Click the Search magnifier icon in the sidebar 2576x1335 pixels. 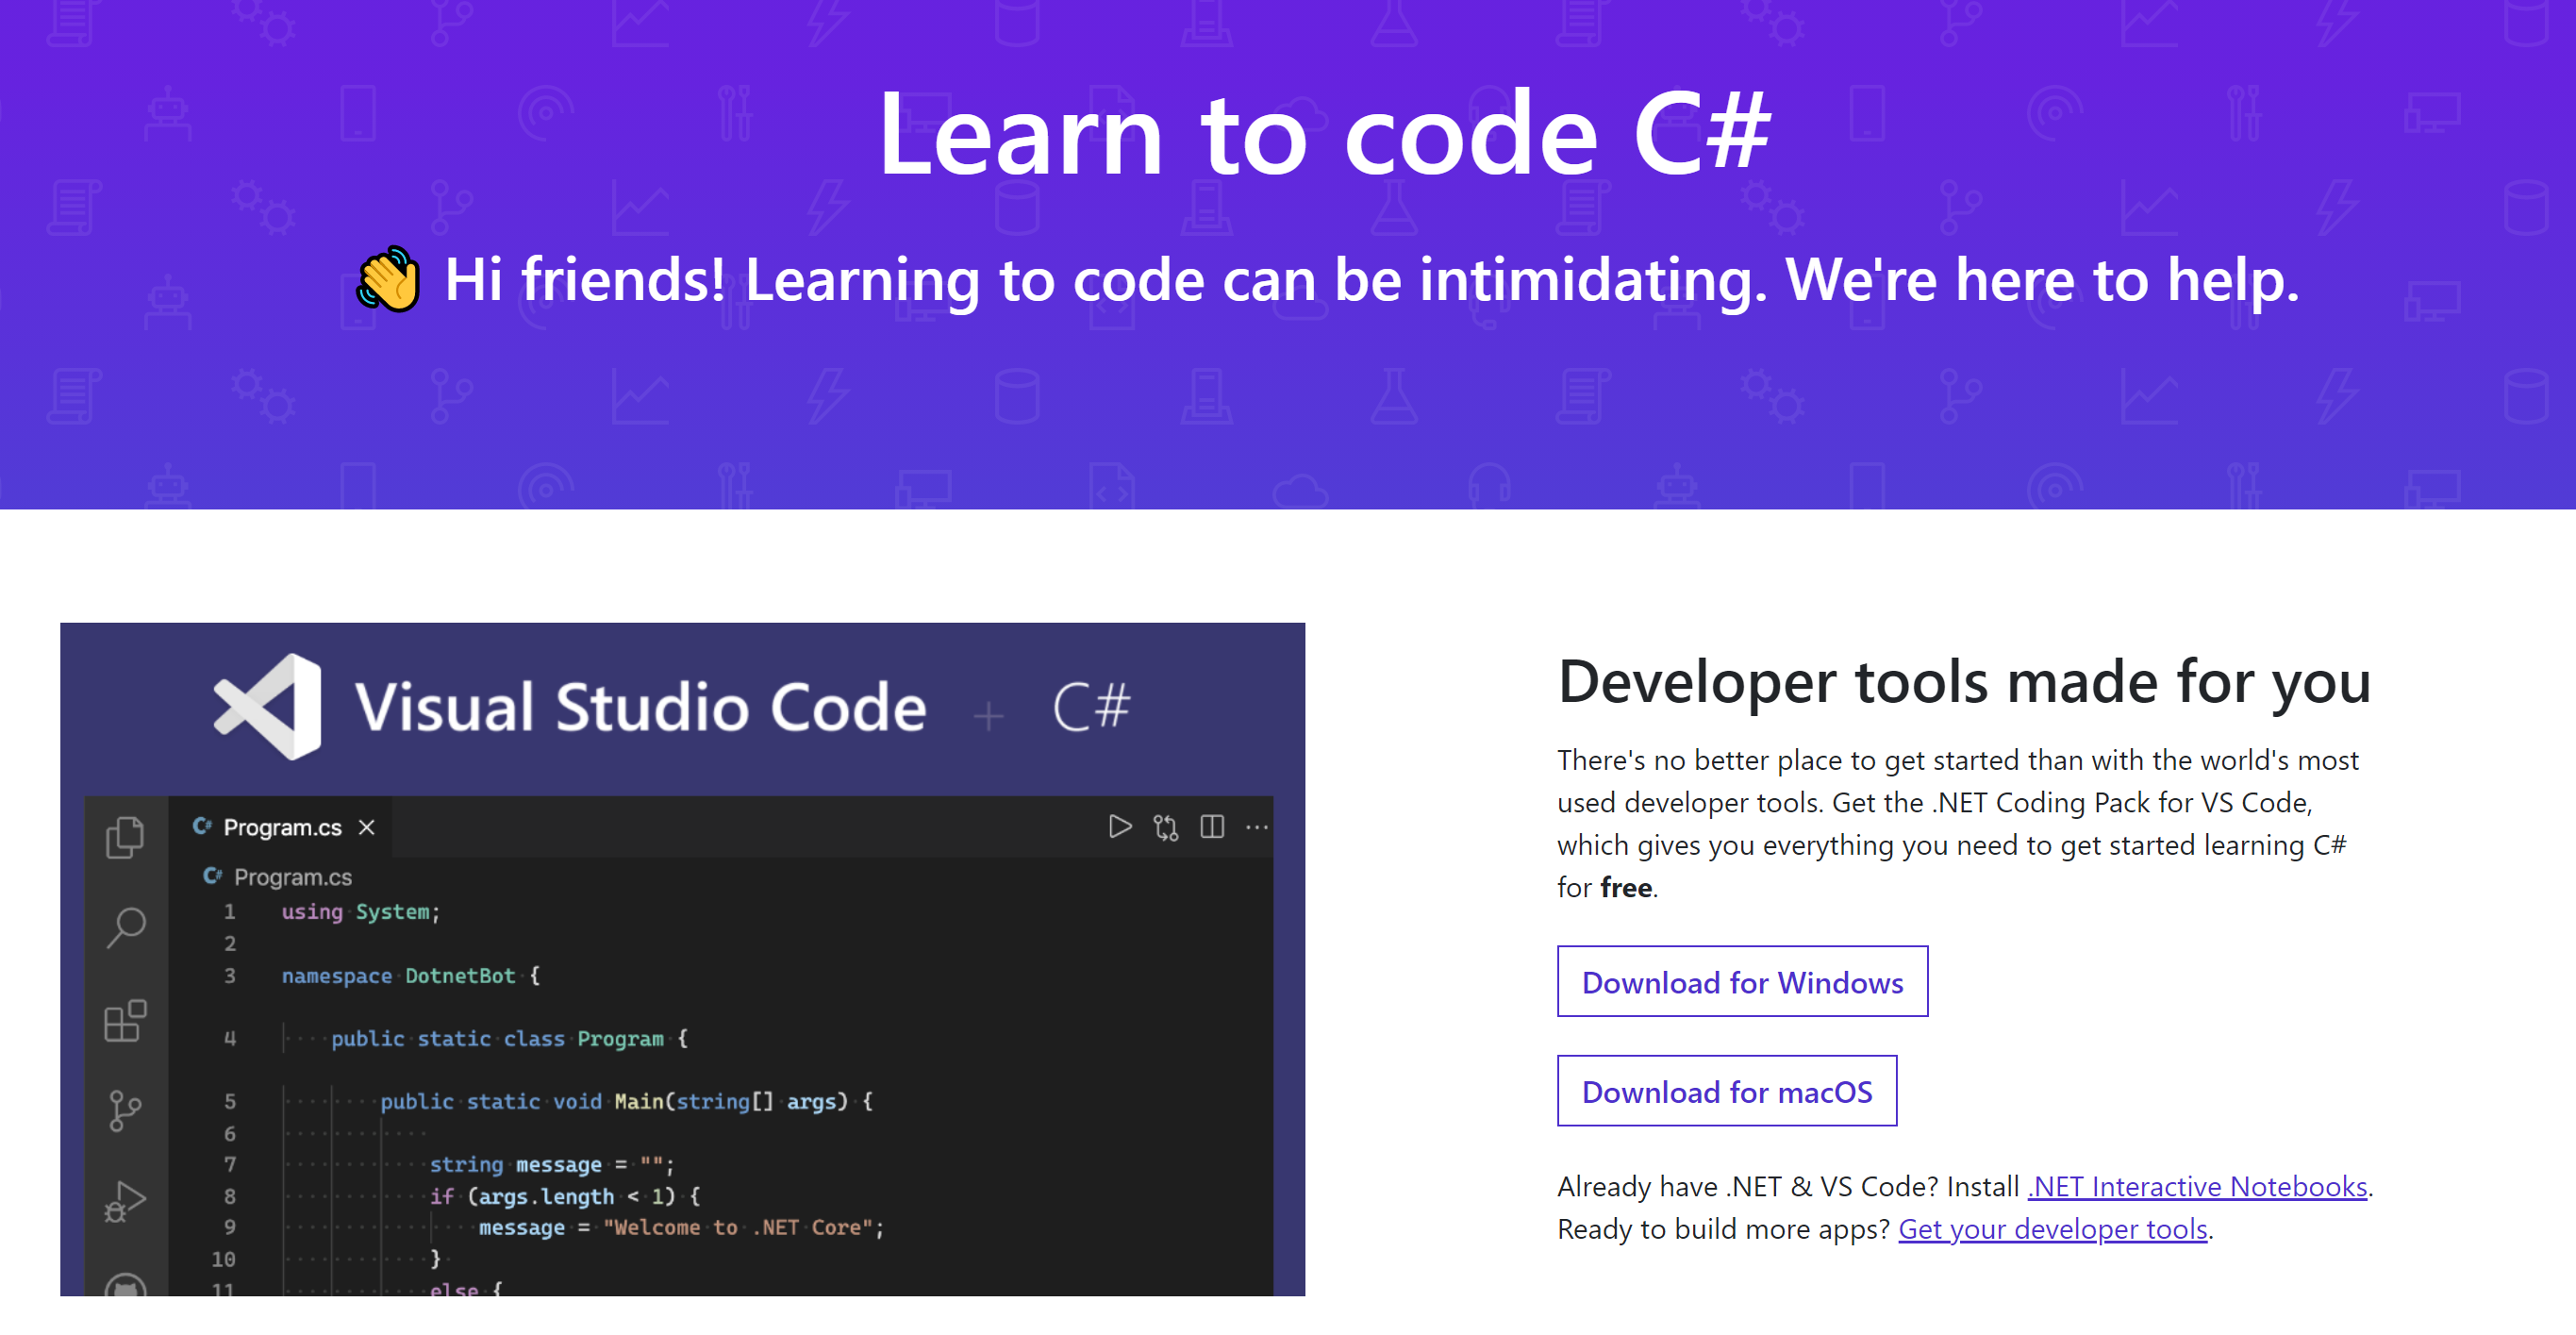[x=126, y=928]
